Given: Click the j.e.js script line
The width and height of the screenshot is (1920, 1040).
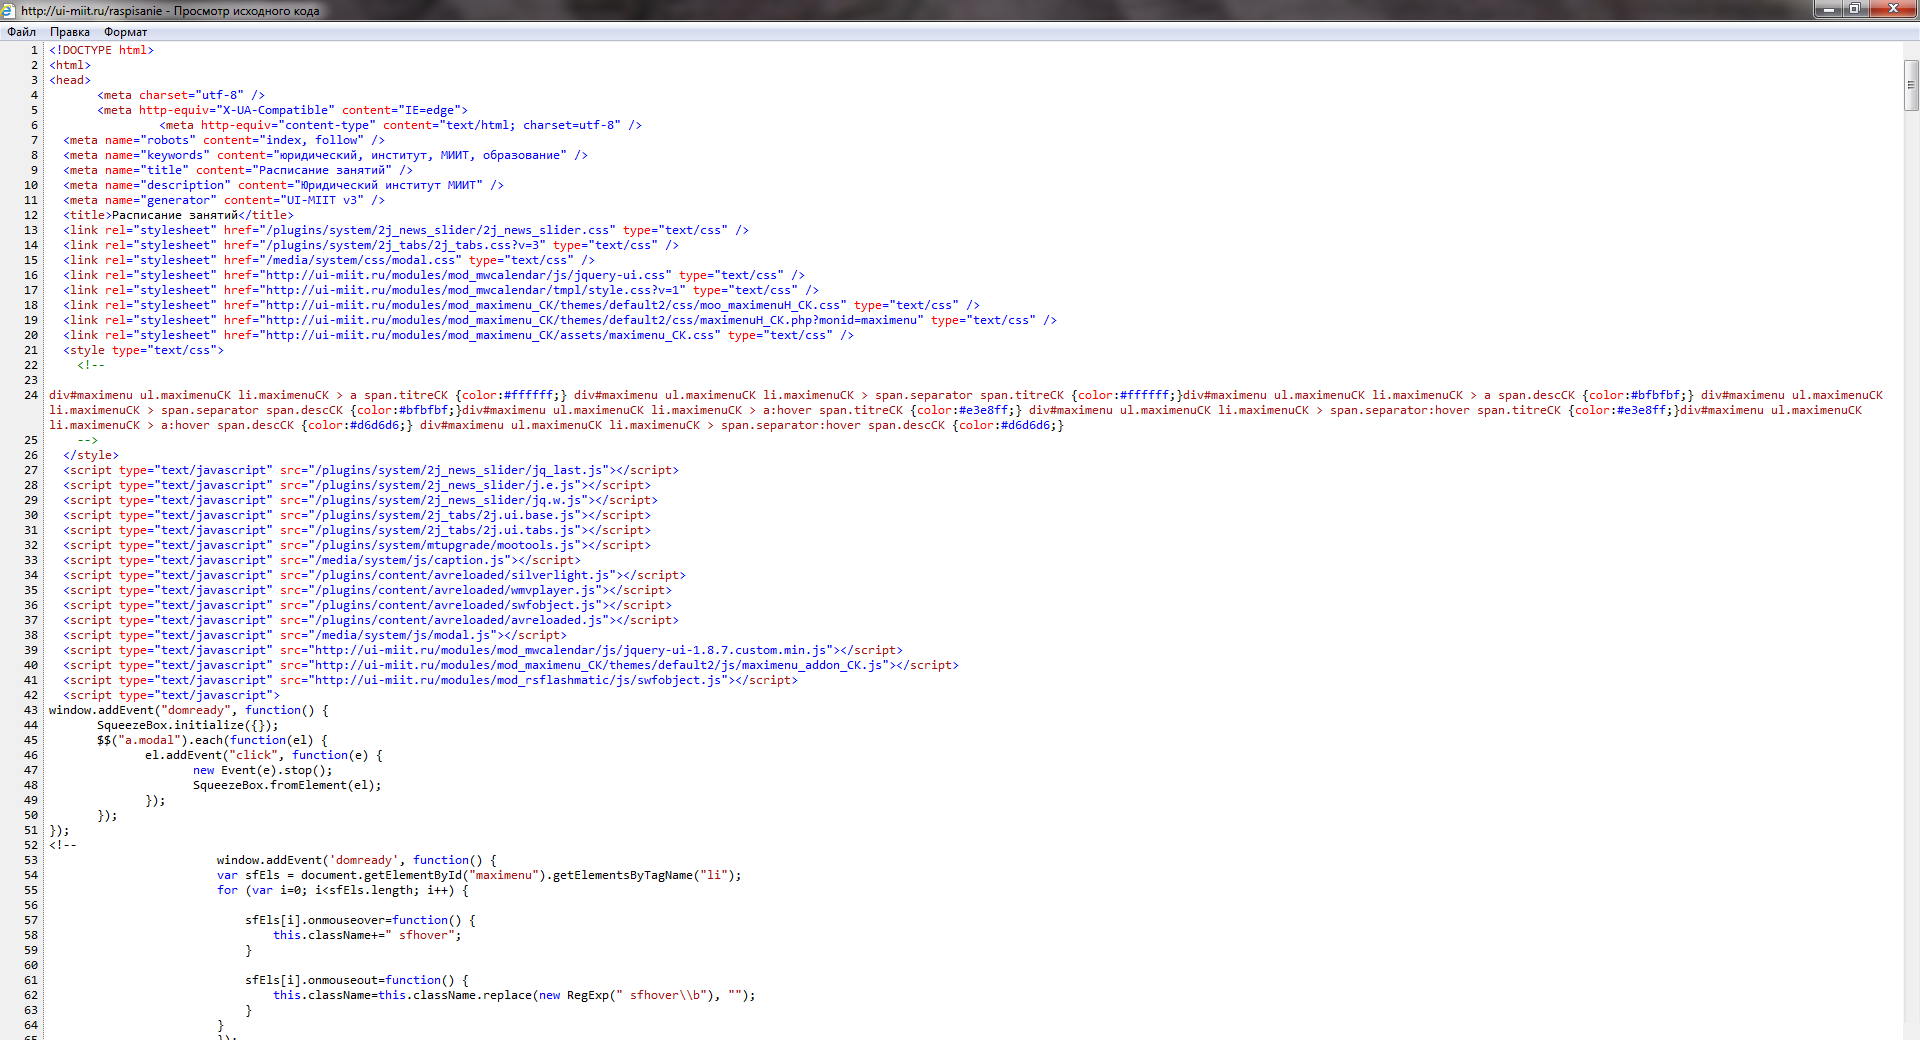Looking at the screenshot, I should [x=357, y=485].
